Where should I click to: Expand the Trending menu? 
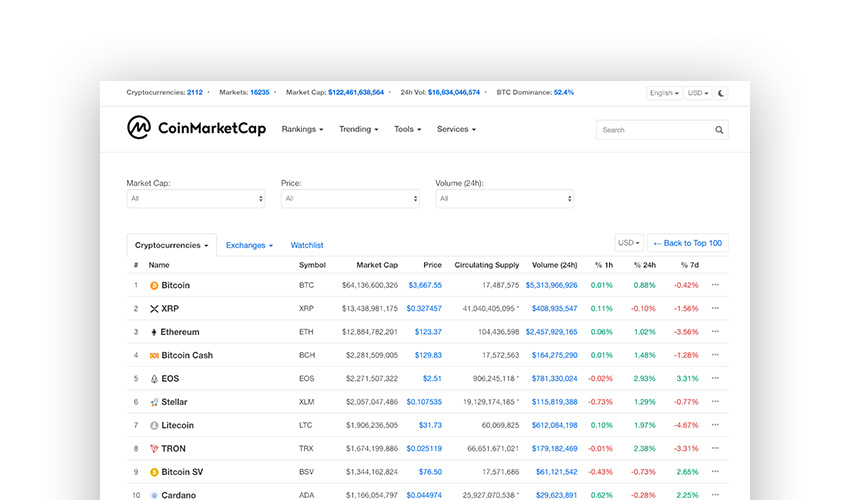(358, 129)
